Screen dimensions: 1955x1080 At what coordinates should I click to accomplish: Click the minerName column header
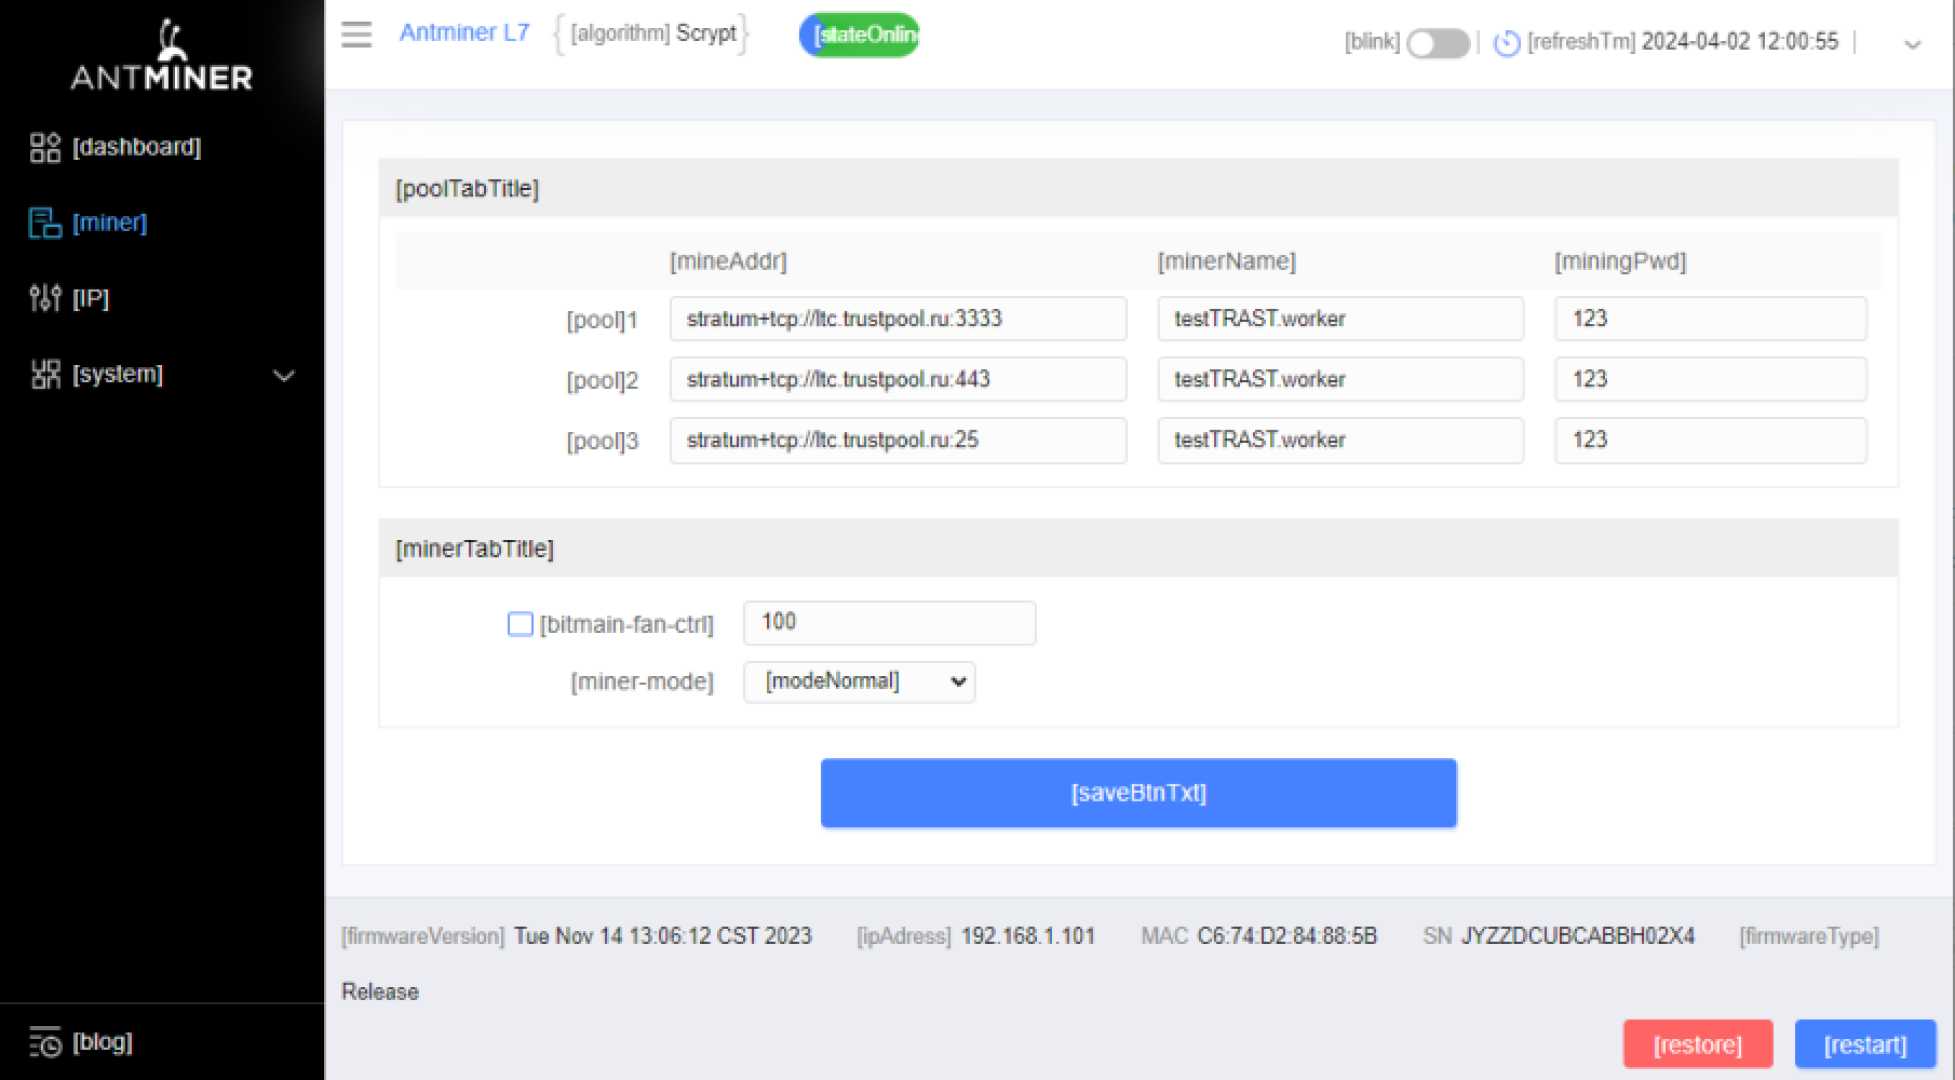coord(1227,262)
